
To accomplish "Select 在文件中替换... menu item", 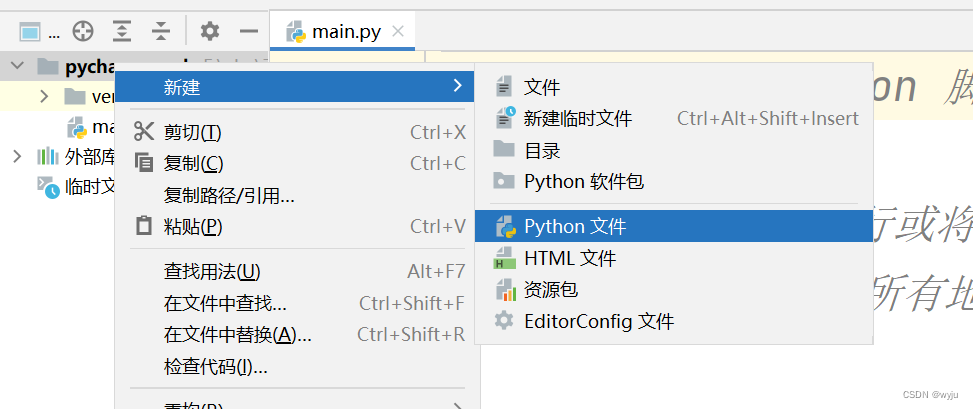I will point(297,335).
